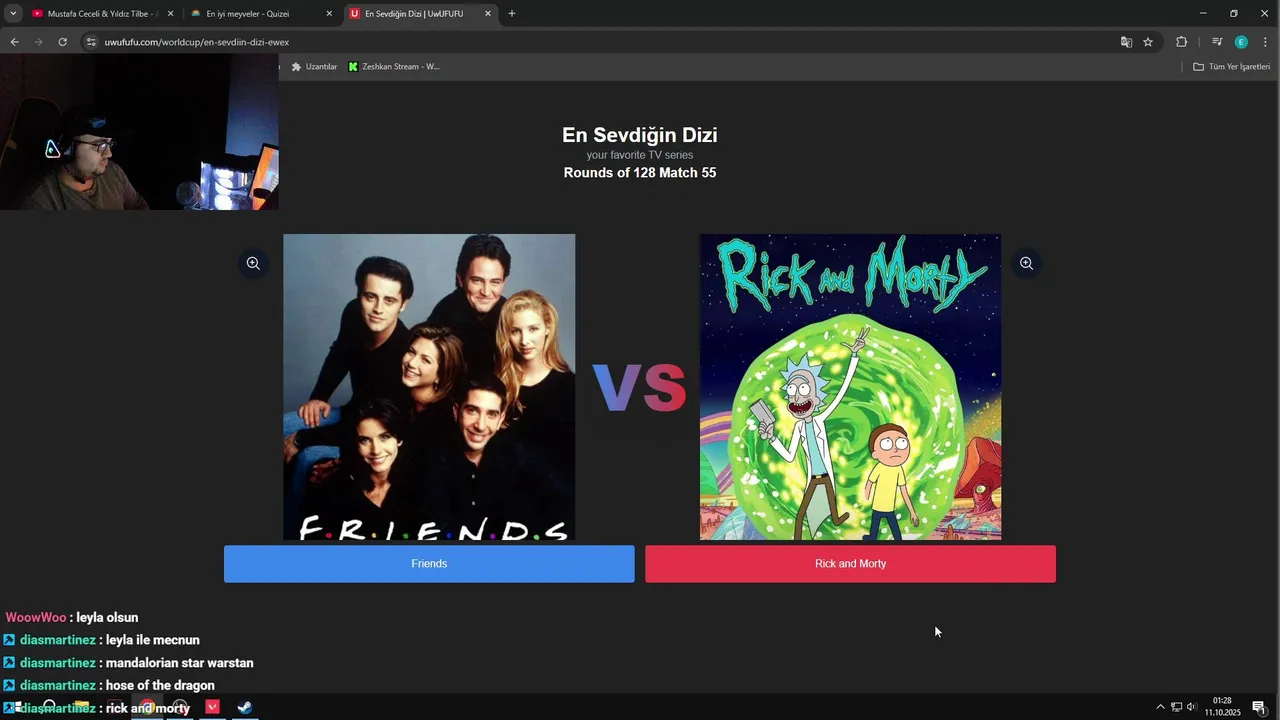Select the En Sevdiğin Dizi UwUFUFU tab
1280x720 pixels.
pos(420,14)
